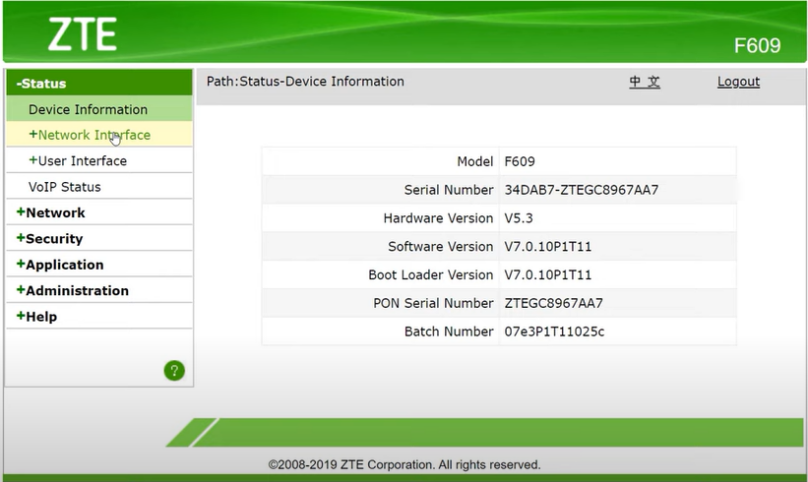The image size is (808, 482).
Task: Click the Path:Status-Device Information breadcrumb
Action: pos(305,81)
